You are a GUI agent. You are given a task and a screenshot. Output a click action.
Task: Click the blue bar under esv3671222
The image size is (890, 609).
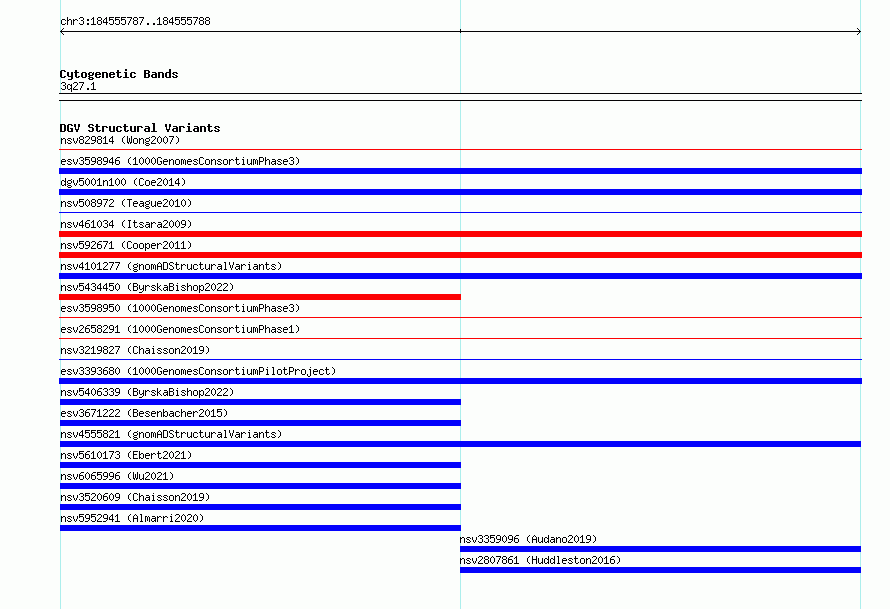(261, 423)
